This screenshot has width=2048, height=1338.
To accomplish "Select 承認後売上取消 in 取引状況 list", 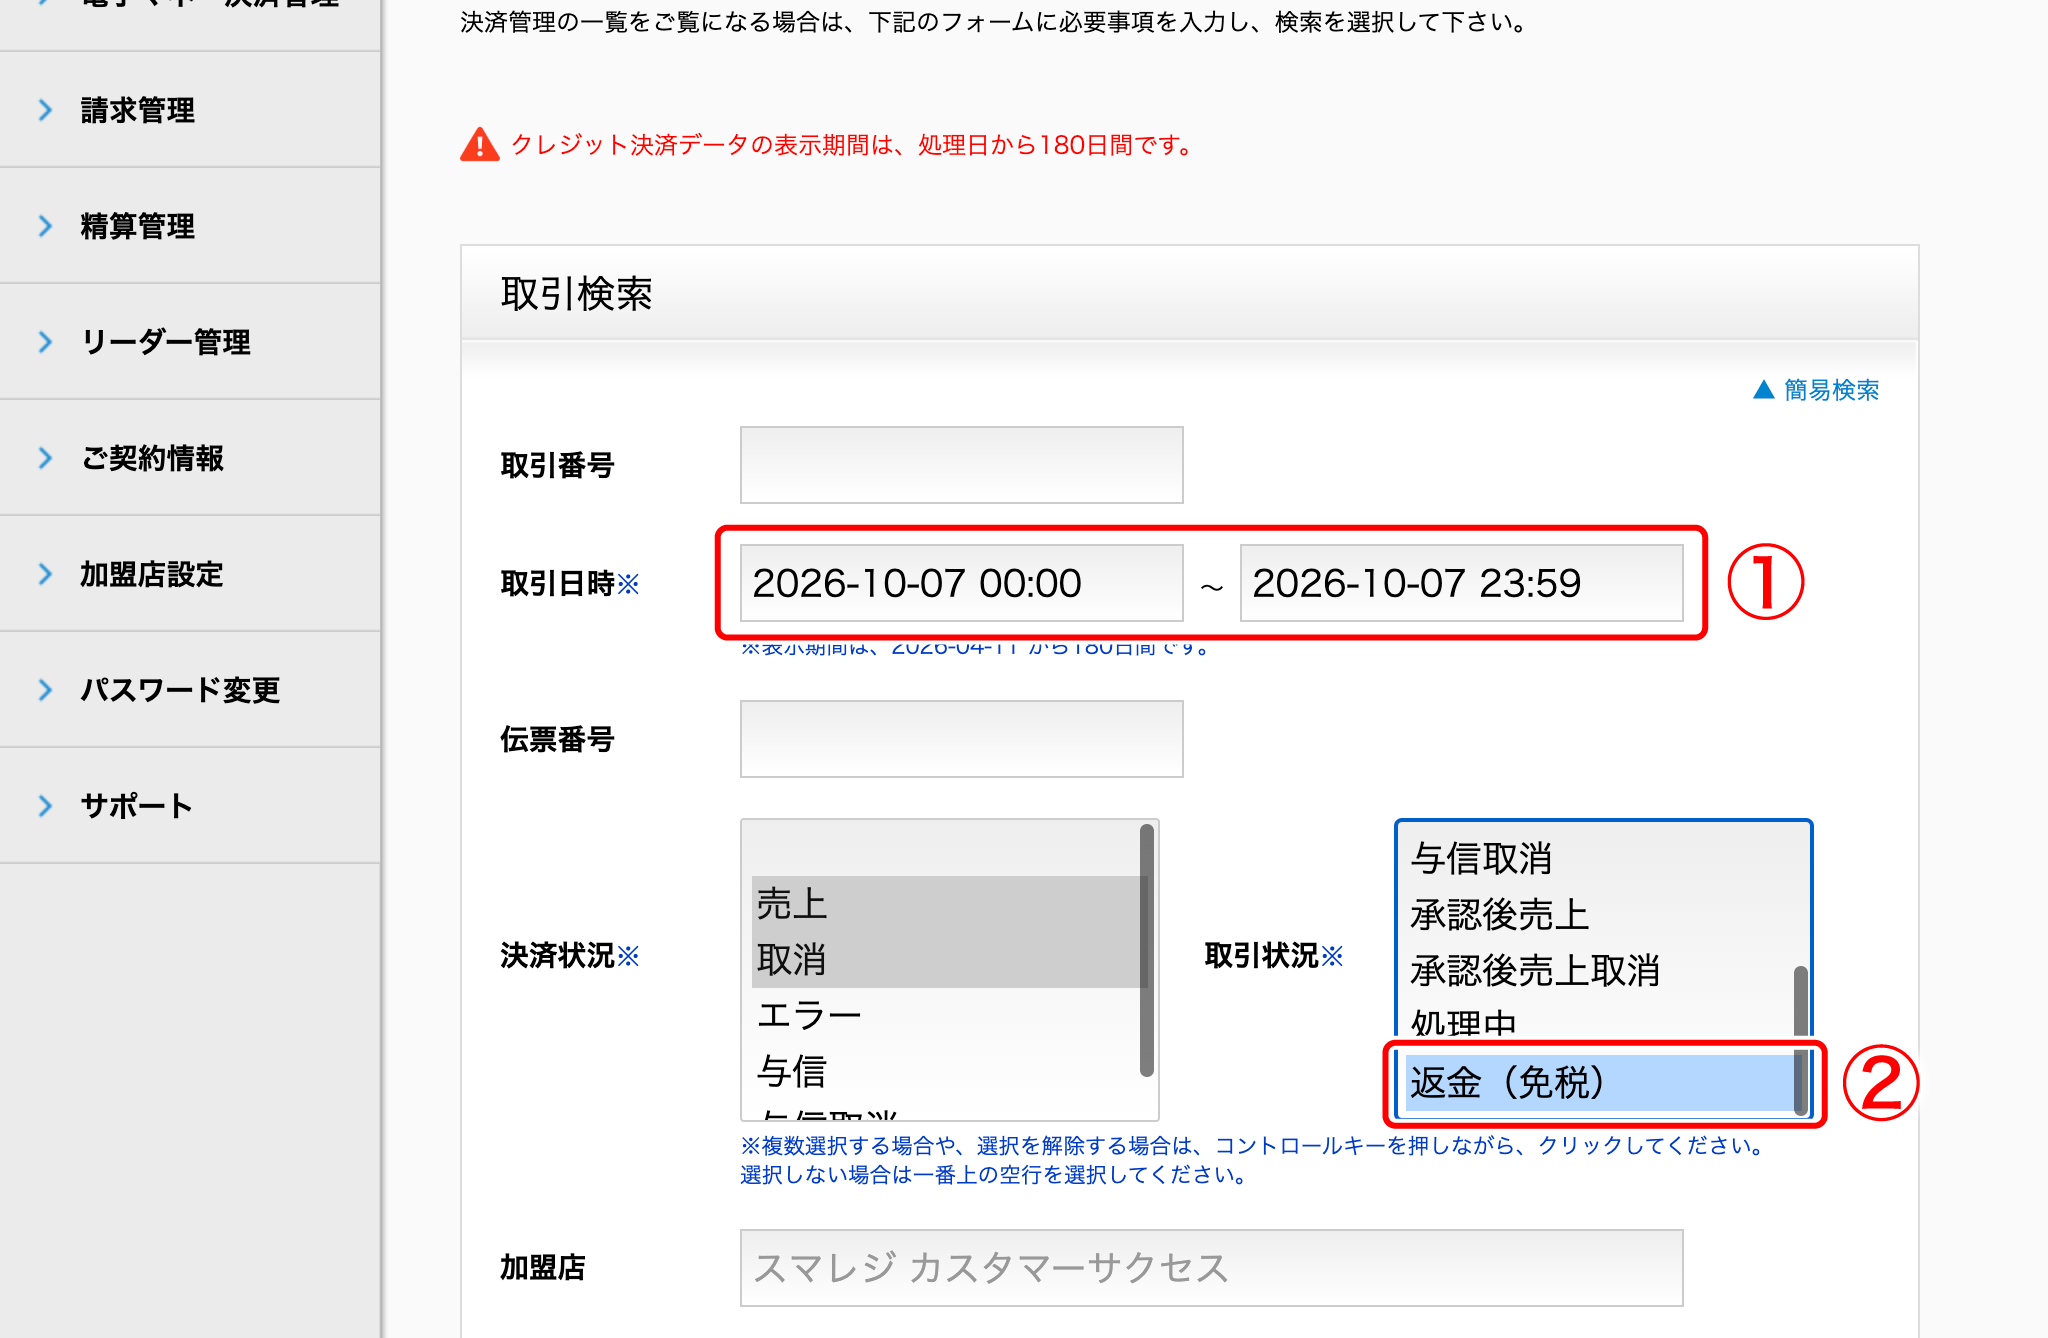I will 1600,971.
